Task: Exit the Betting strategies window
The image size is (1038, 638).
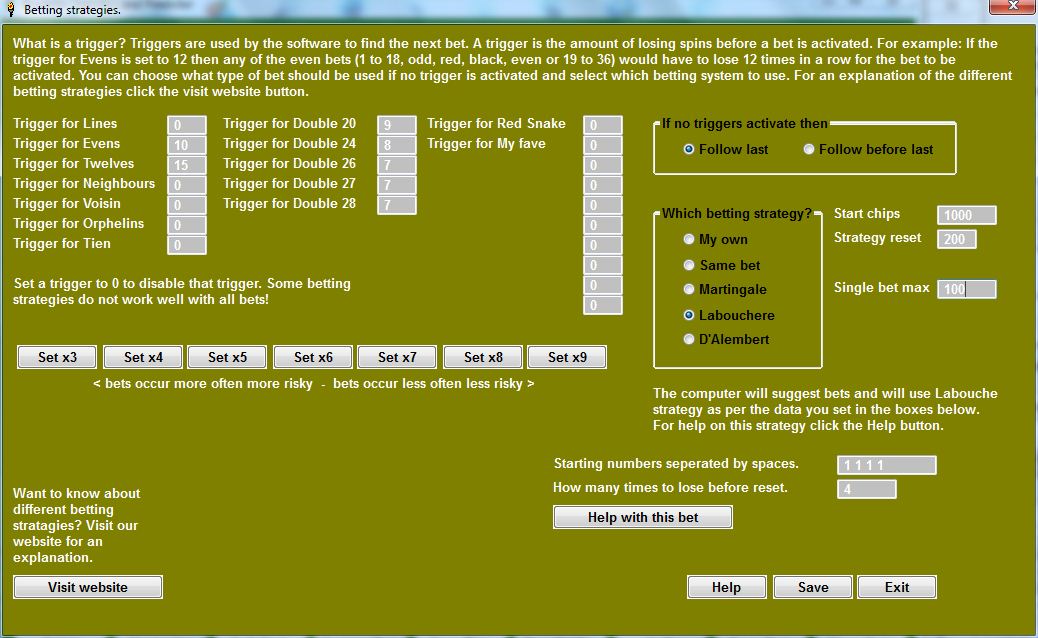Action: pyautogui.click(x=897, y=587)
